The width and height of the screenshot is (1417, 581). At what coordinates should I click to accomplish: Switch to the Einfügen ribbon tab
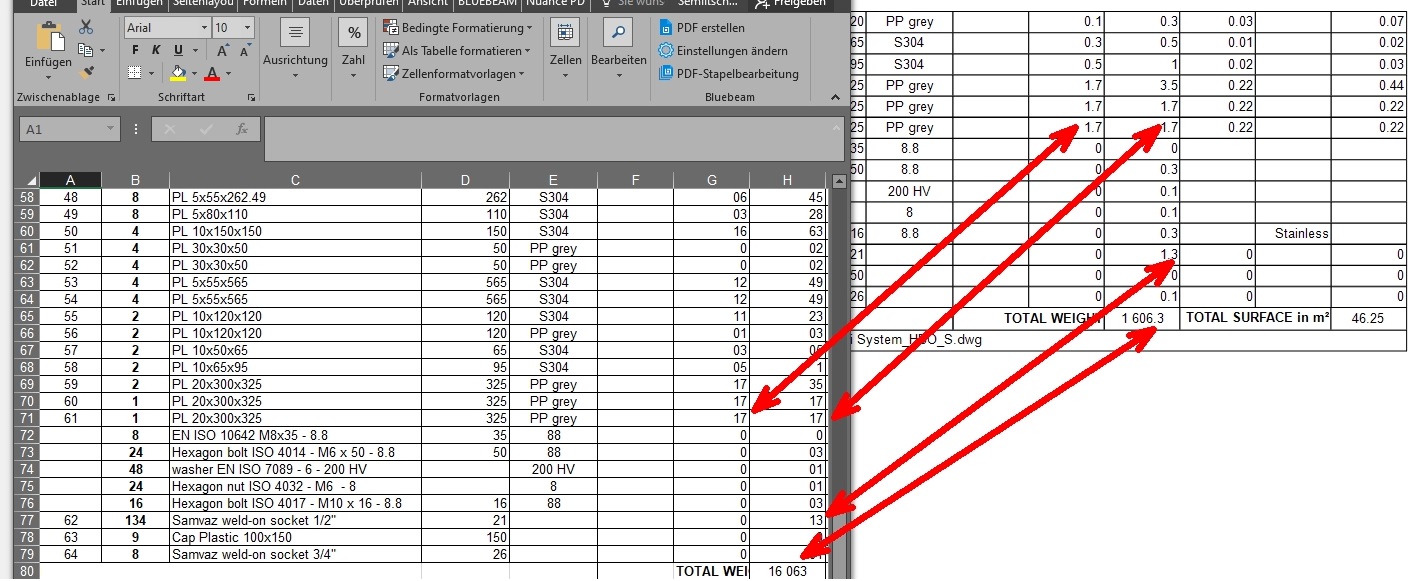(139, 4)
